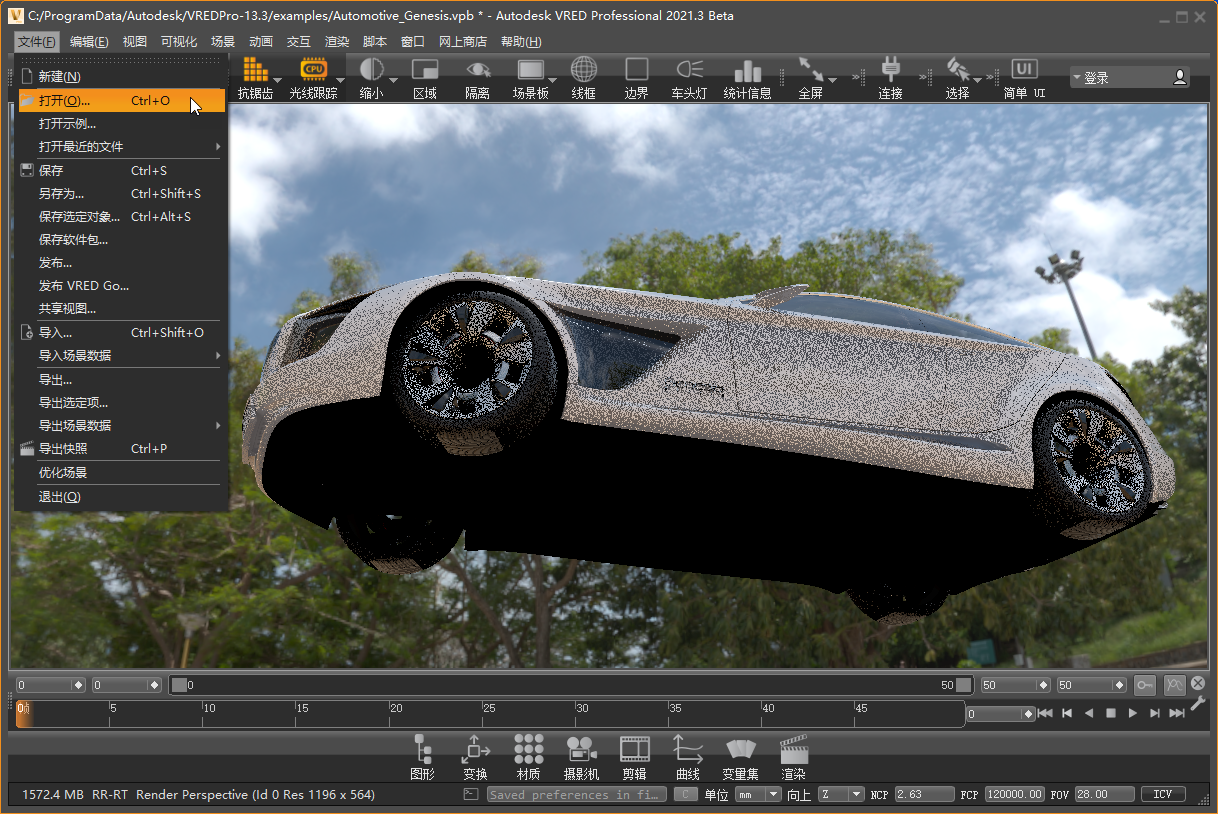Open the 渲染 menu in menu bar
The height and width of the screenshot is (814, 1218).
337,42
